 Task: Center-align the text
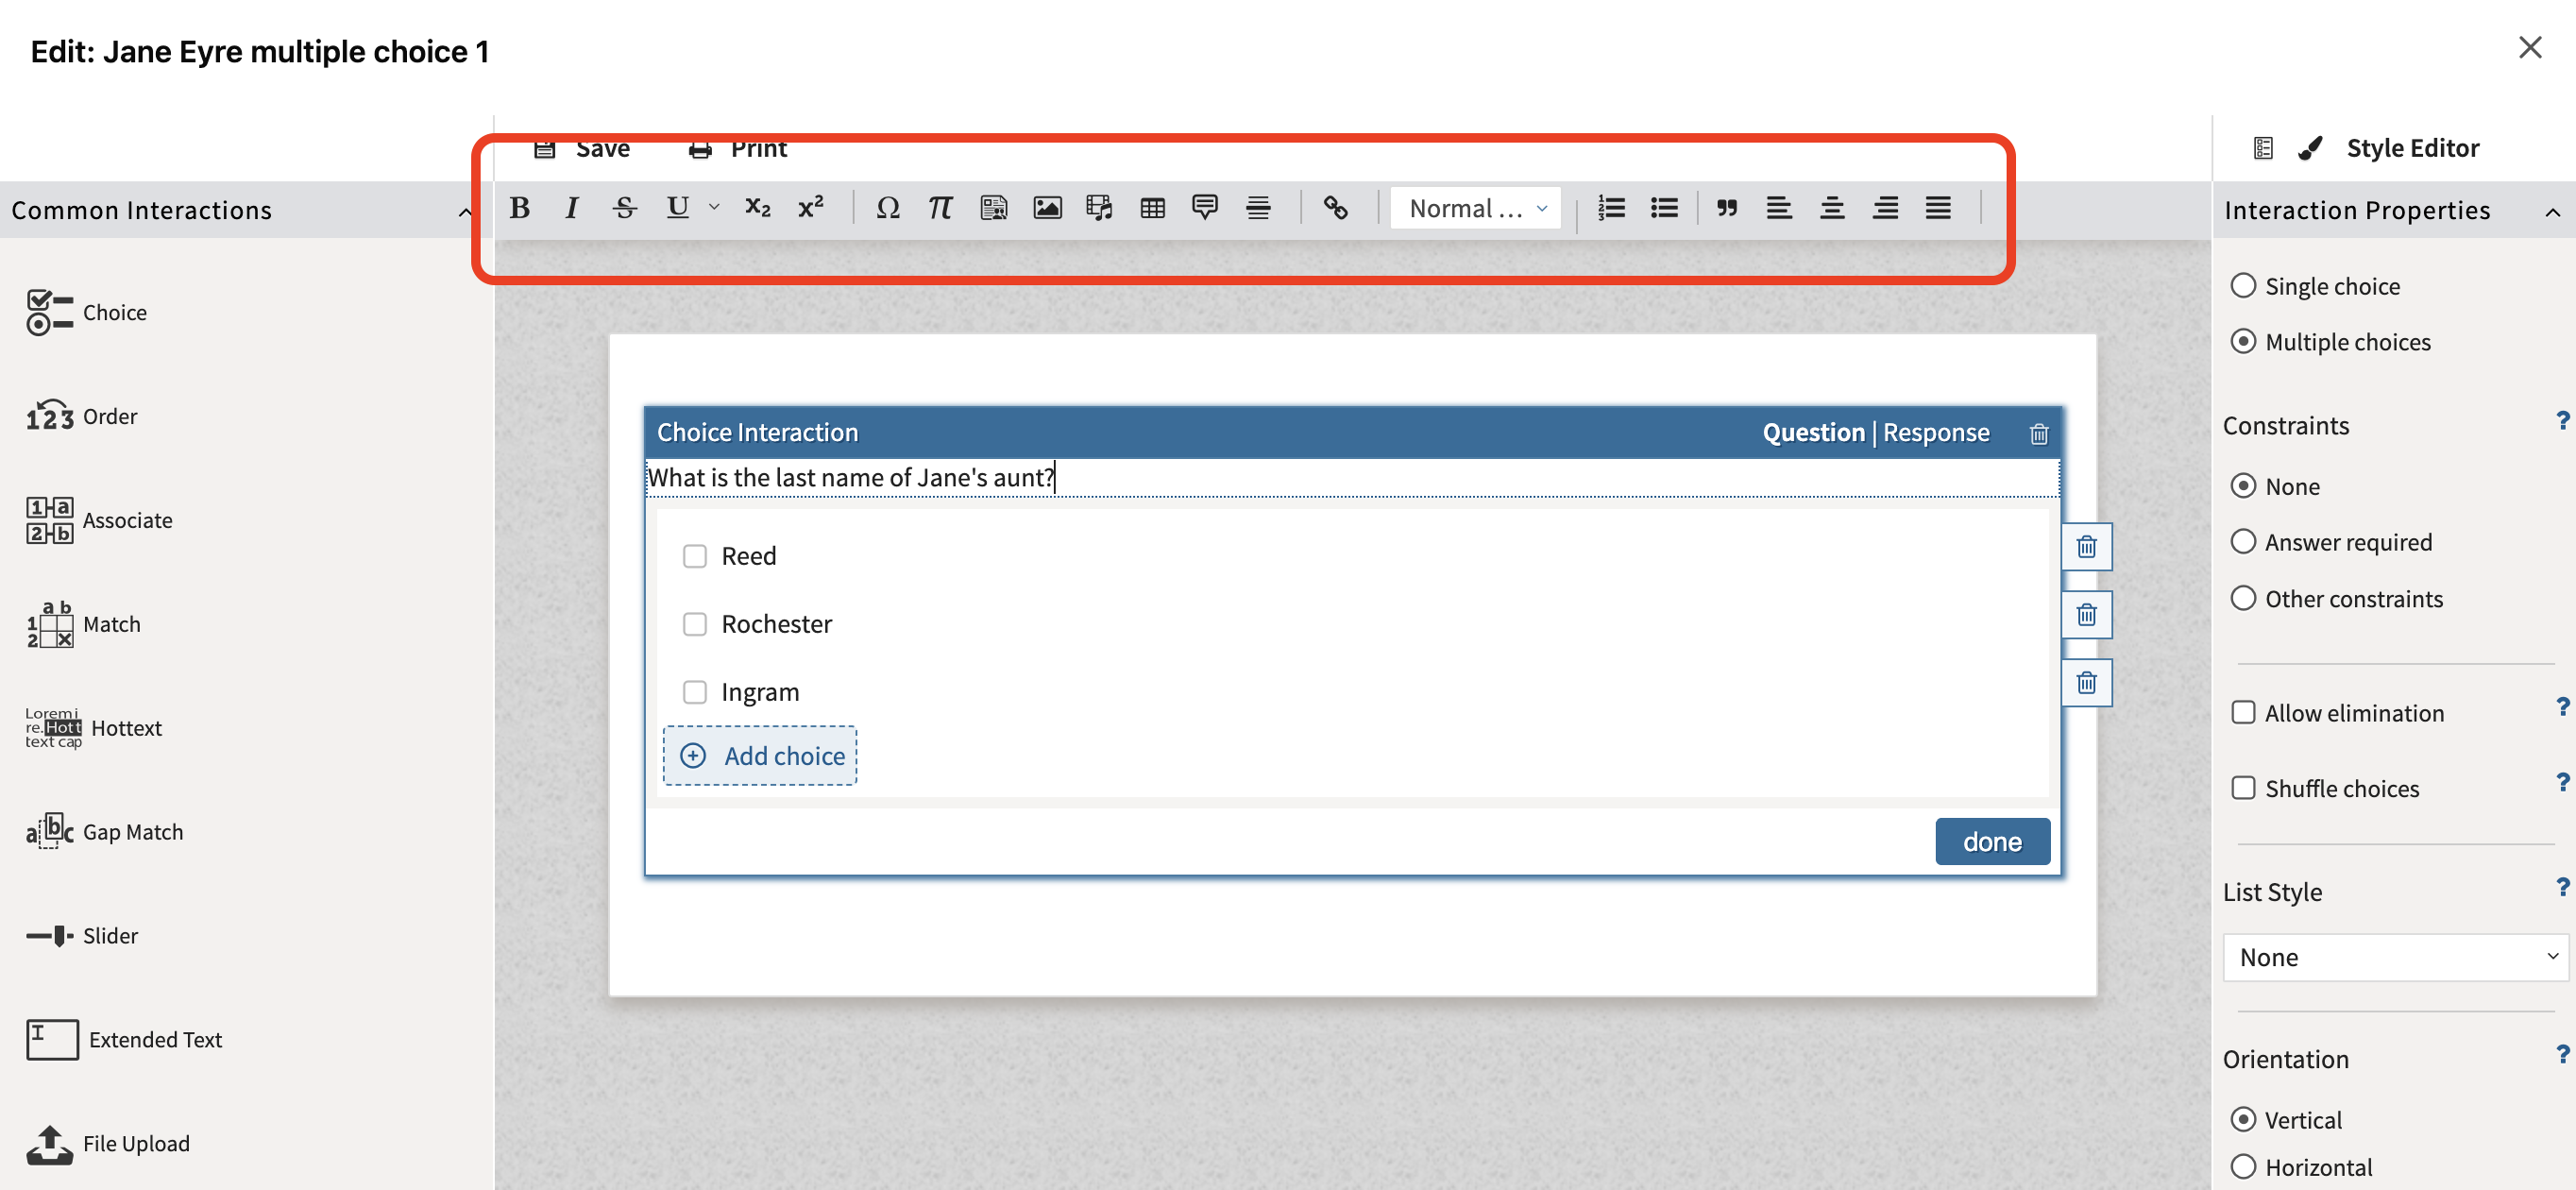tap(1832, 208)
